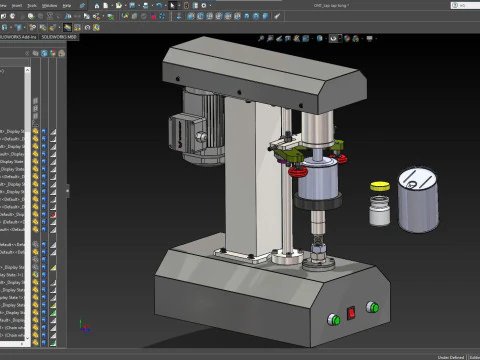Create a new document with New icon
This screenshot has height=360, width=480.
click(x=105, y=5)
